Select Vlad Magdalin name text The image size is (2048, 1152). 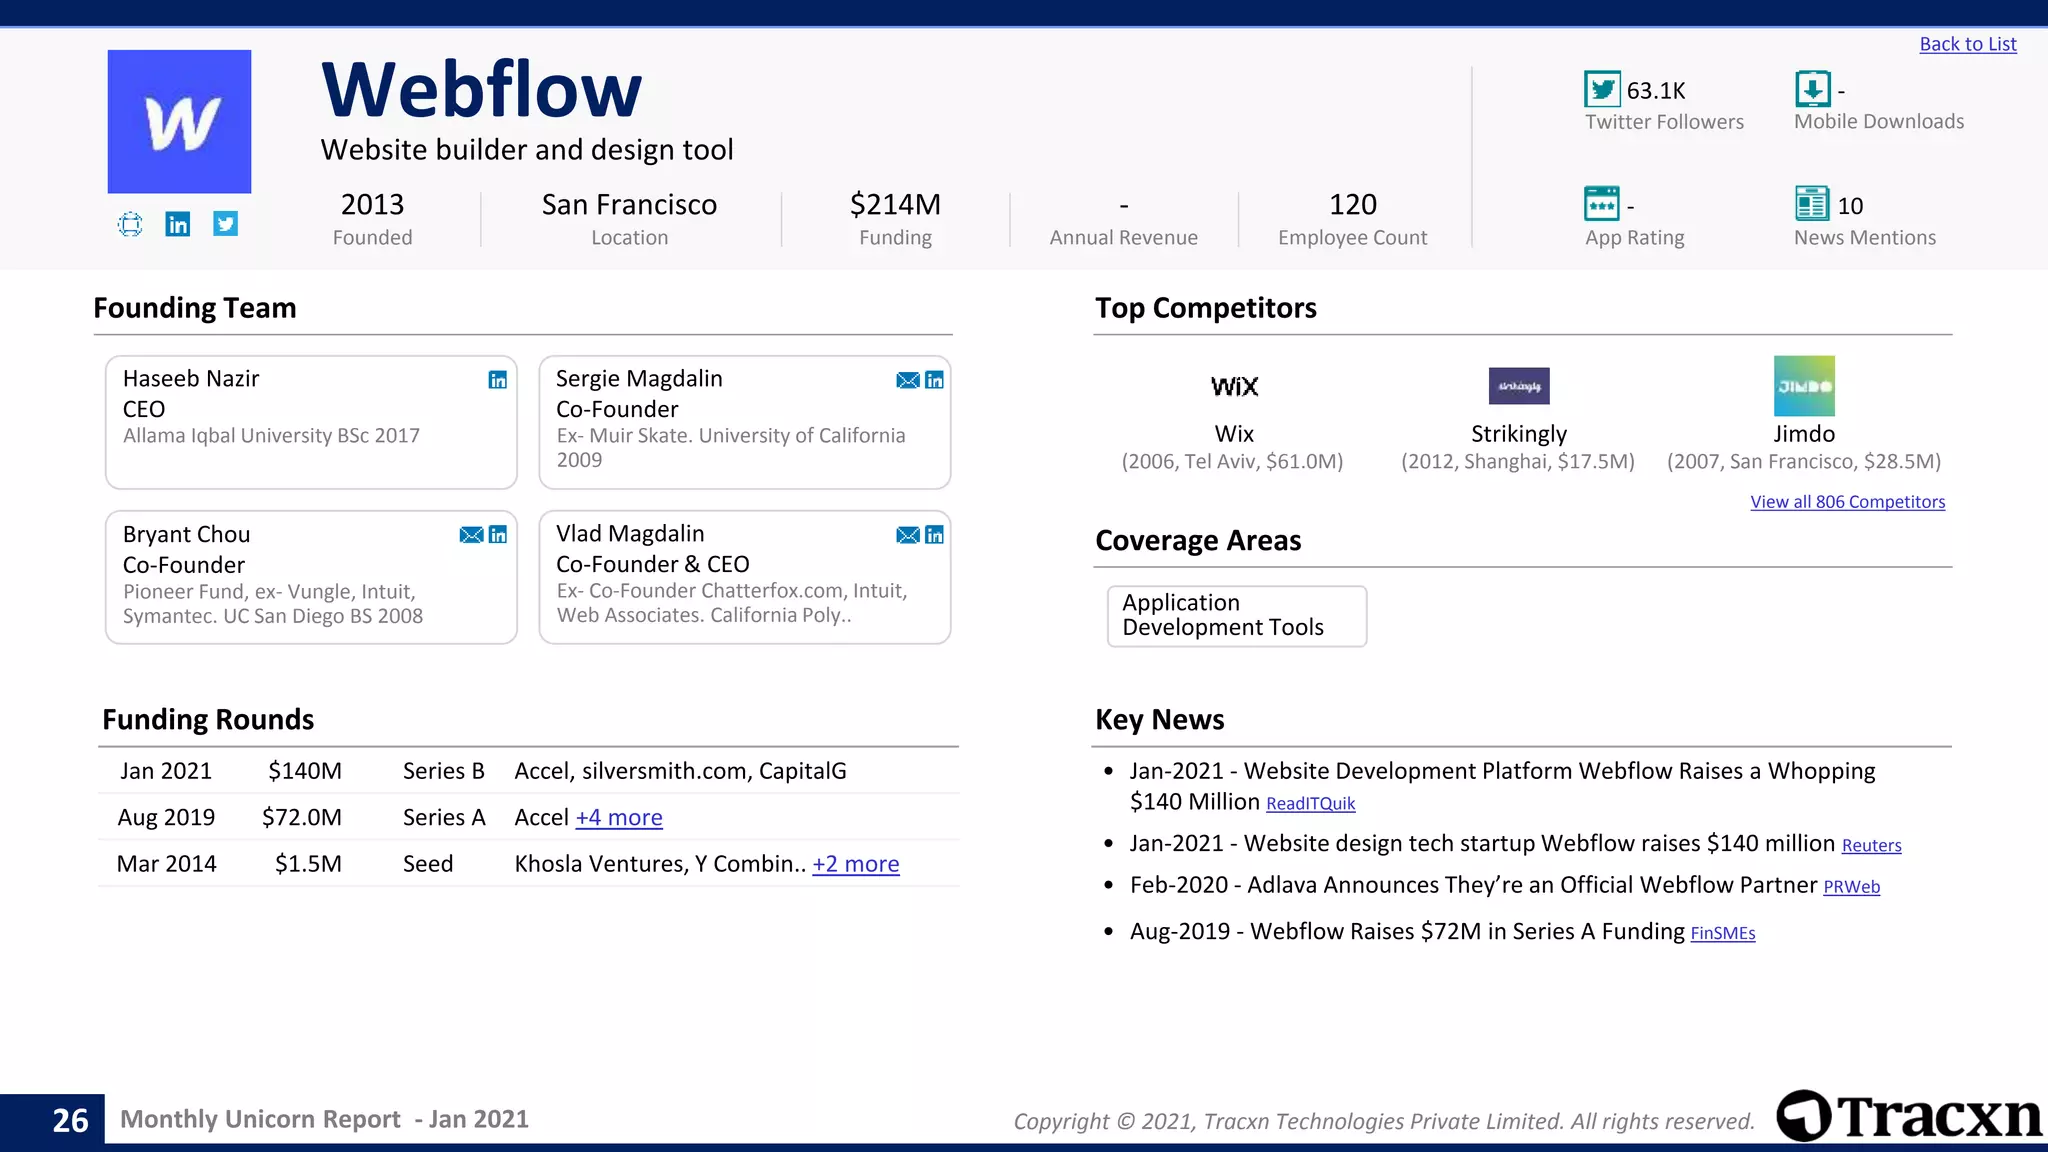coord(630,534)
